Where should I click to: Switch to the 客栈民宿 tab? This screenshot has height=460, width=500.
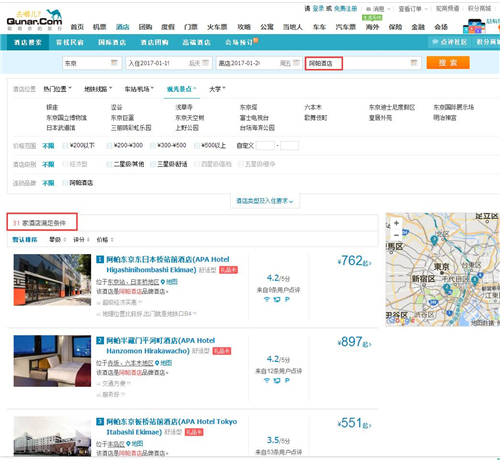[x=70, y=42]
